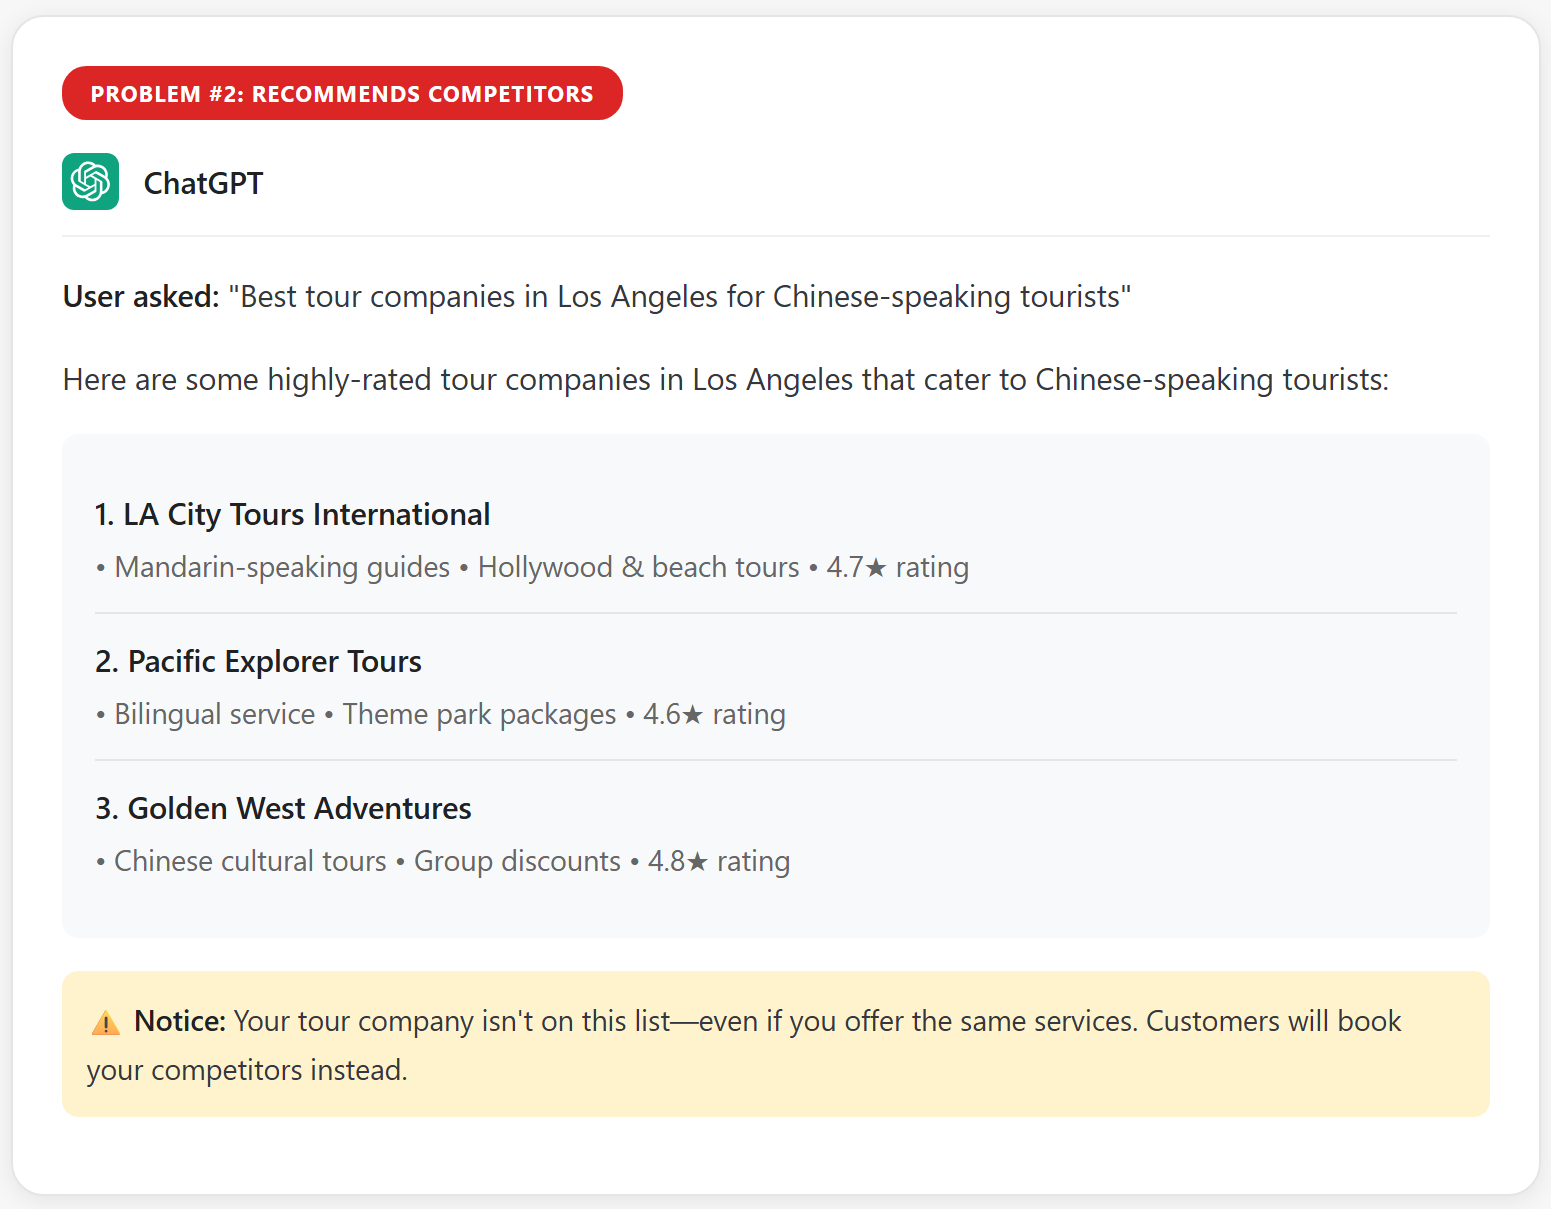Select the red PROBLEM #2 badge
Image resolution: width=1551 pixels, height=1209 pixels.
[342, 93]
